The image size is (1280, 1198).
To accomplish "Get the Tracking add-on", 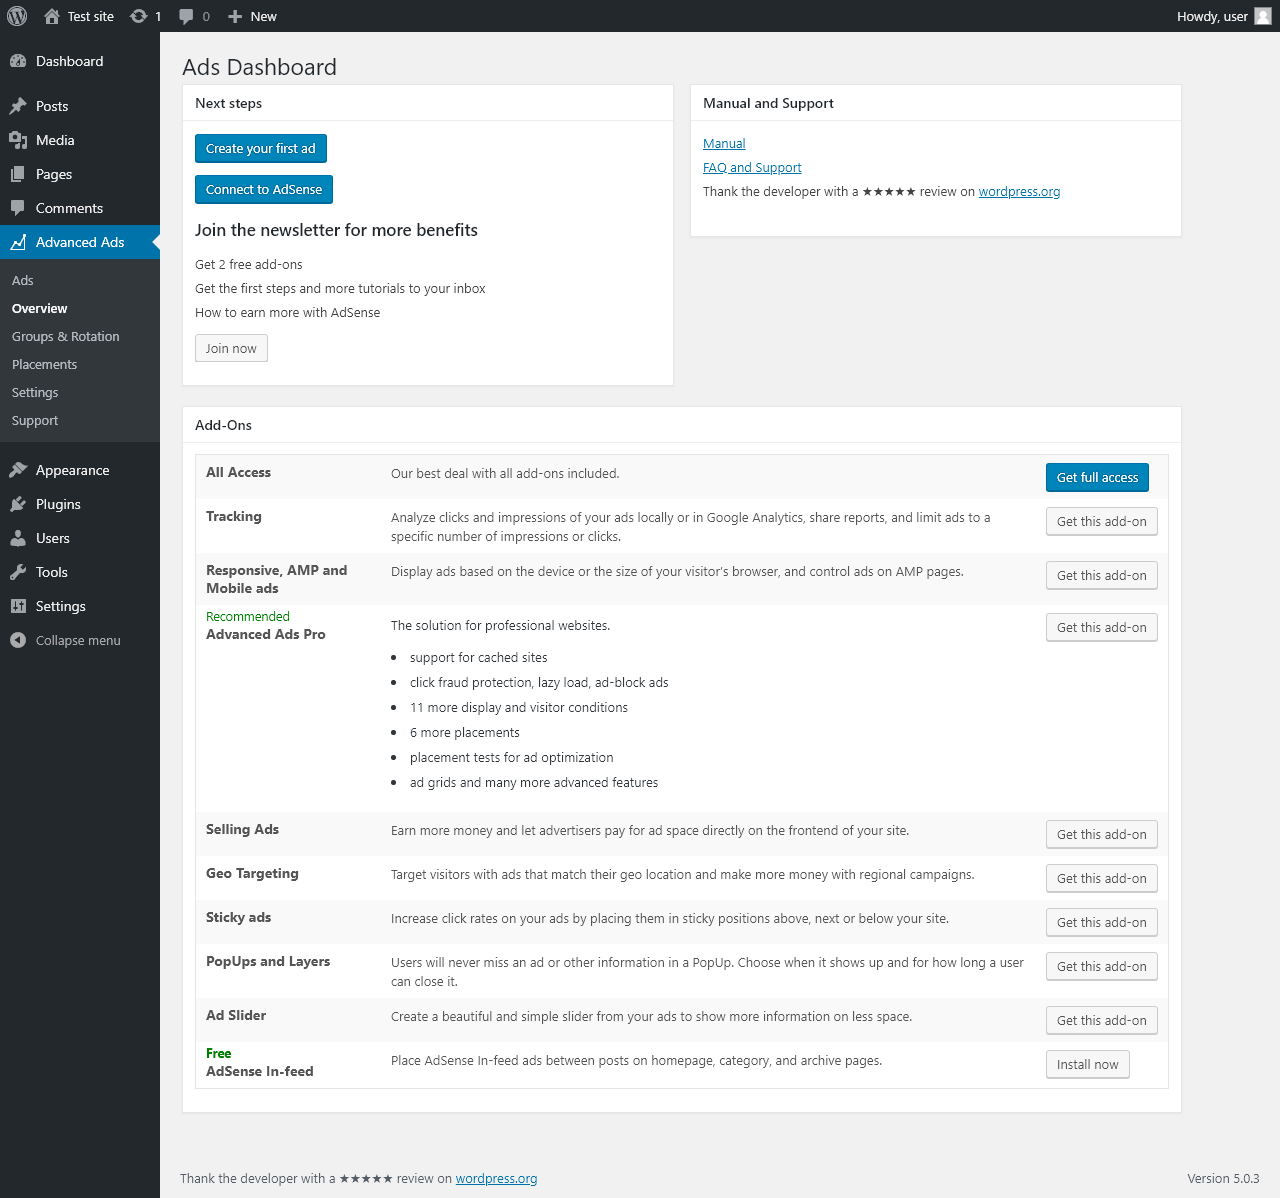I will [1102, 521].
